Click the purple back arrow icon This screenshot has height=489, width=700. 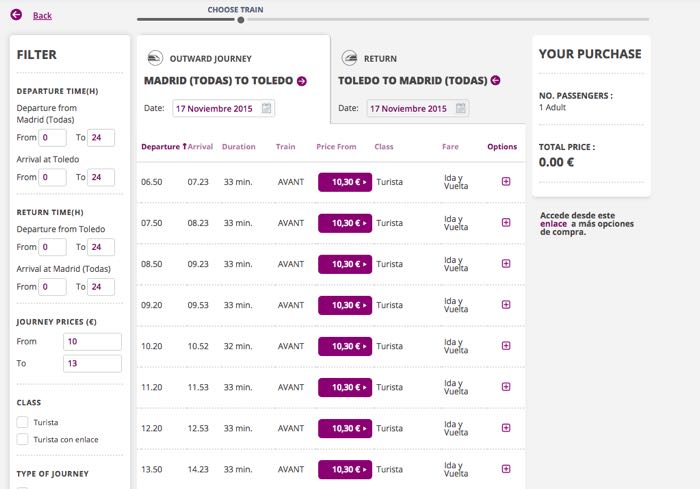pyautogui.click(x=16, y=15)
